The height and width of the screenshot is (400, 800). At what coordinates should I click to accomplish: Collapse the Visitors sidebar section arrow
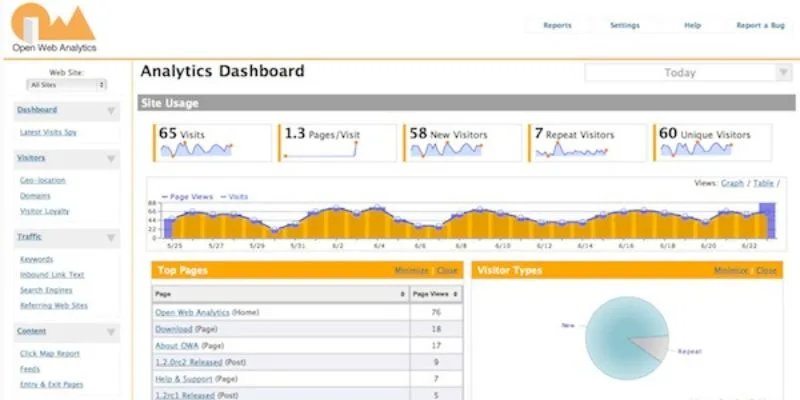click(111, 159)
